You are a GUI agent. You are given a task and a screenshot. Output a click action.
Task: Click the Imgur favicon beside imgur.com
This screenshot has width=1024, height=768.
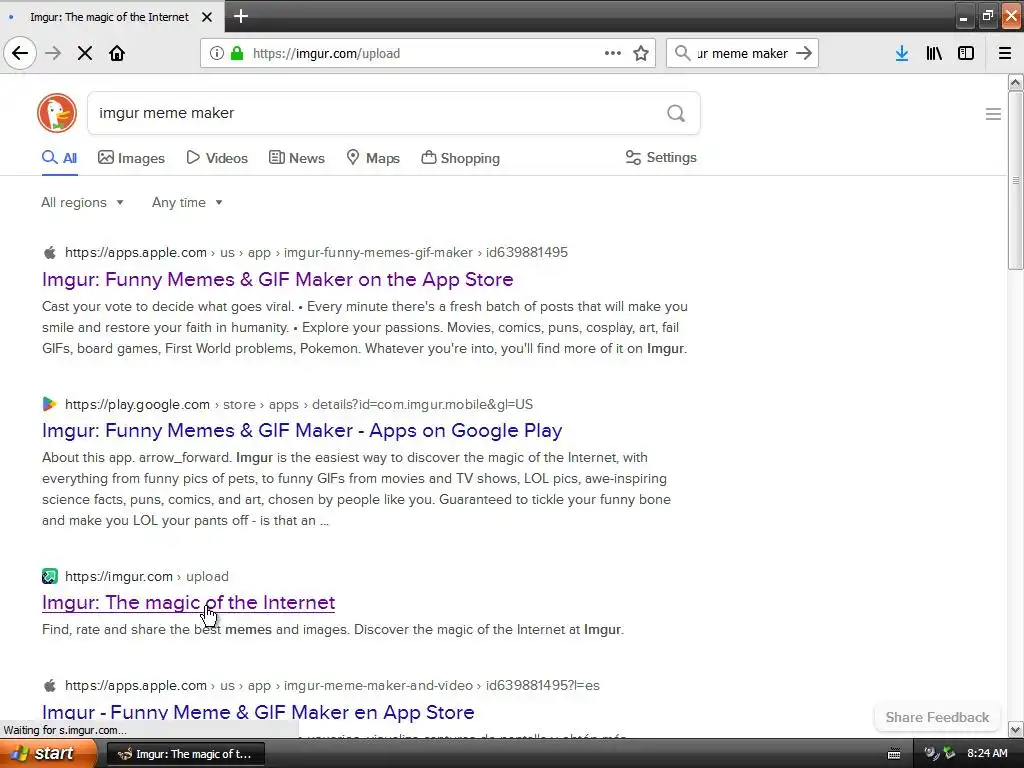click(x=50, y=576)
